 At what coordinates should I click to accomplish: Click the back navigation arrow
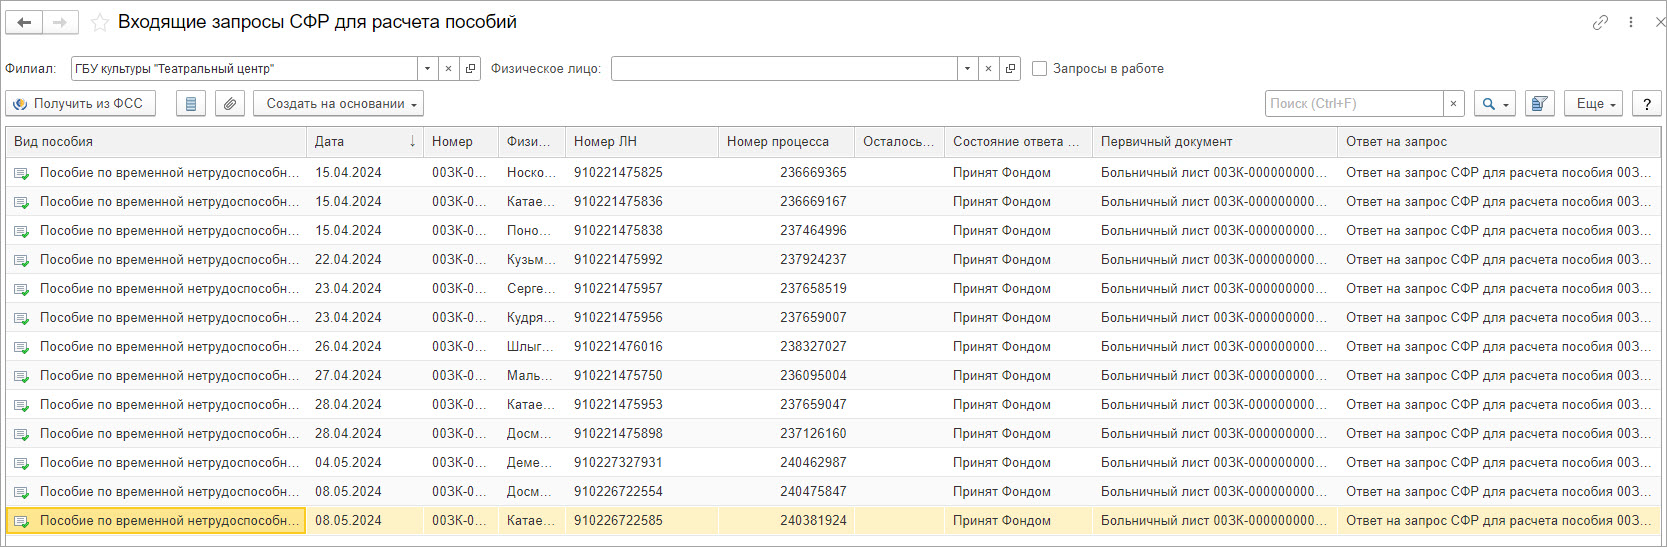(24, 22)
